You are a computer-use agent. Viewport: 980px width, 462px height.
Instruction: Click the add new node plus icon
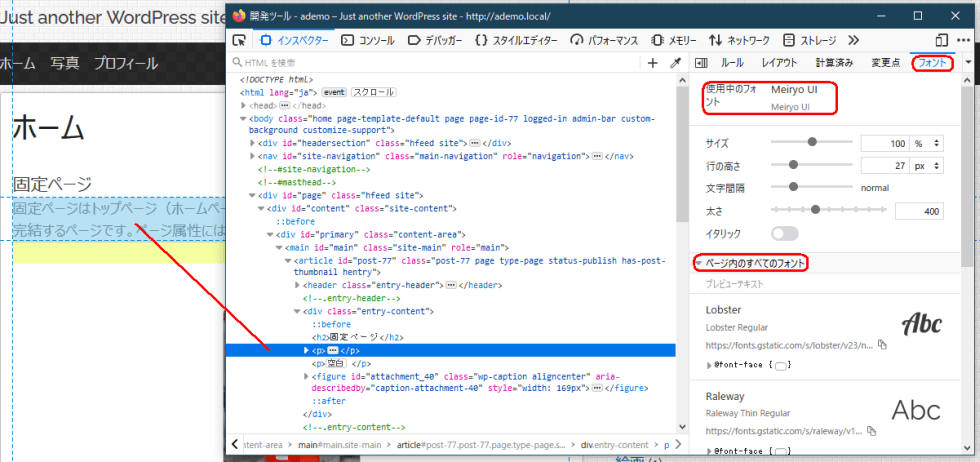coord(653,63)
